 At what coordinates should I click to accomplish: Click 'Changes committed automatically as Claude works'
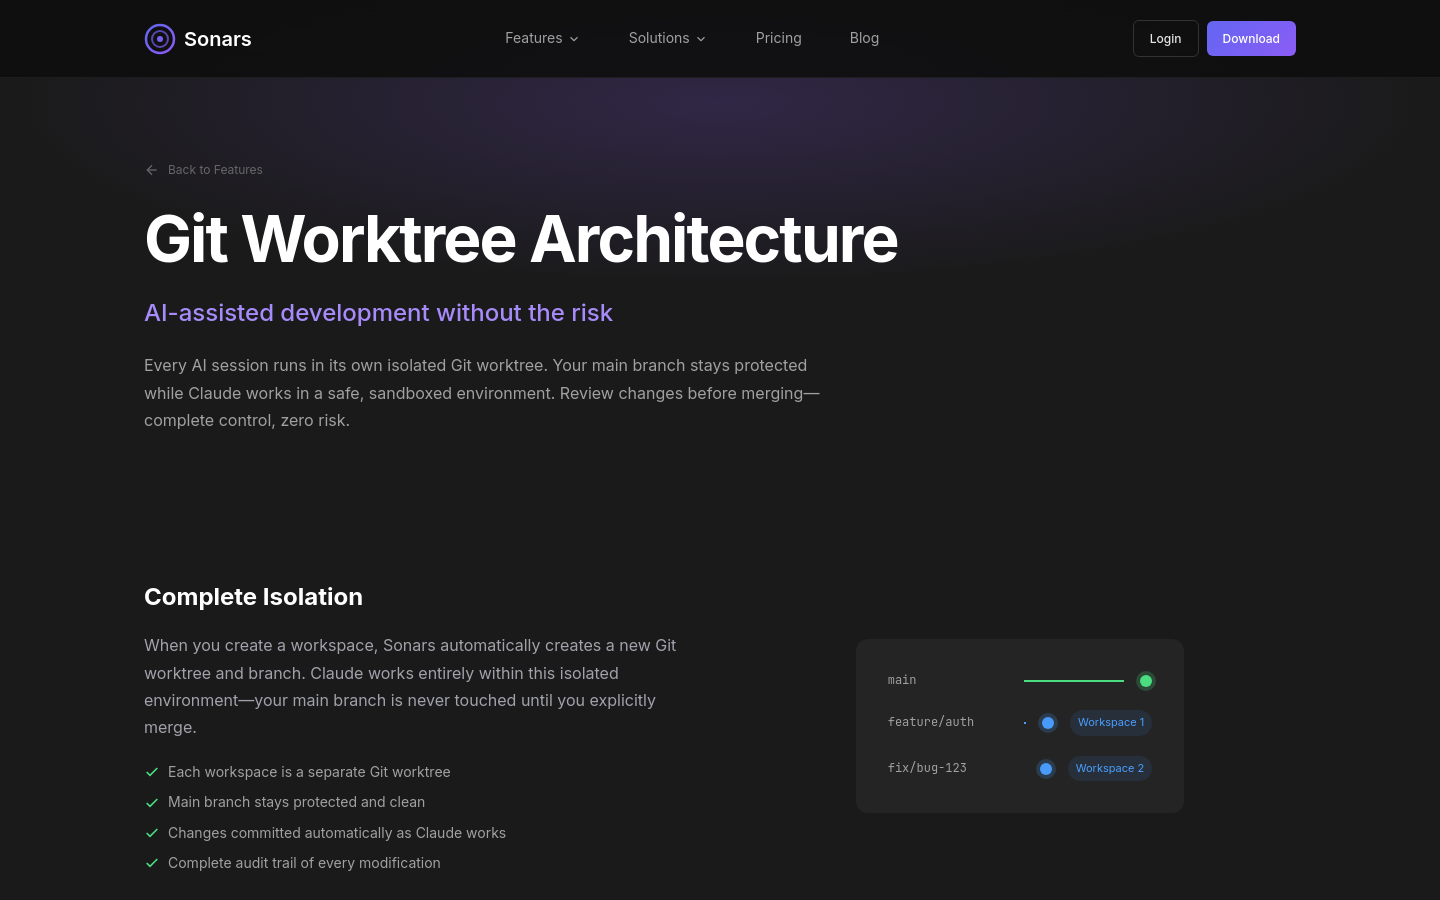point(337,833)
